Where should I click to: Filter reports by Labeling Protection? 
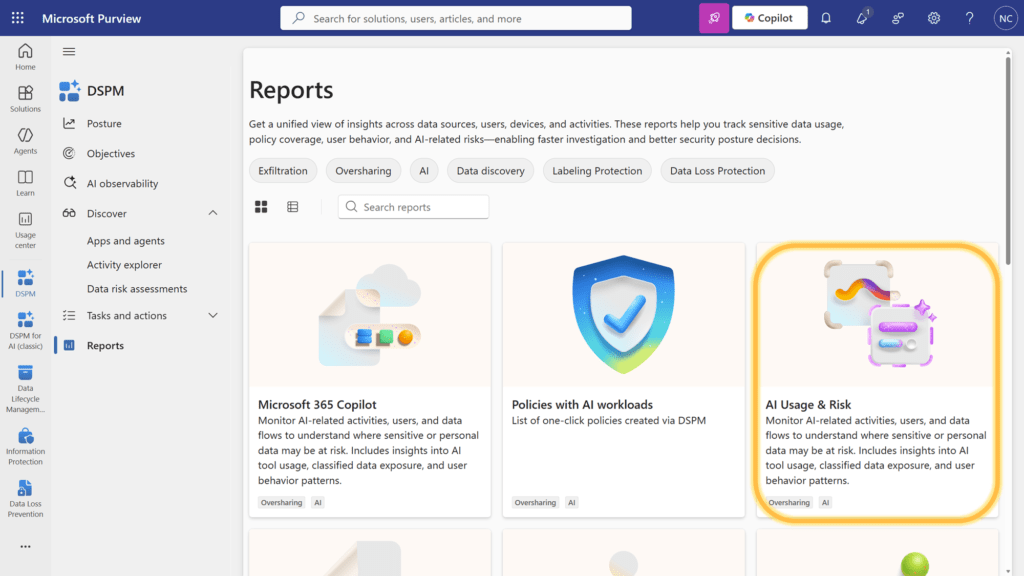pos(597,170)
